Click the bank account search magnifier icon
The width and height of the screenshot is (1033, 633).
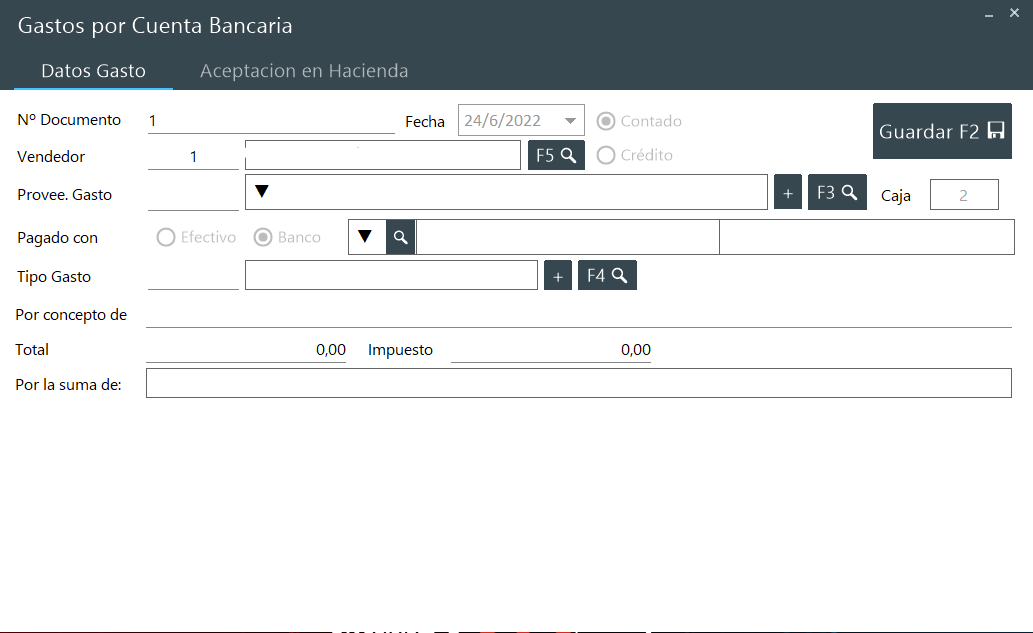pyautogui.click(x=400, y=237)
